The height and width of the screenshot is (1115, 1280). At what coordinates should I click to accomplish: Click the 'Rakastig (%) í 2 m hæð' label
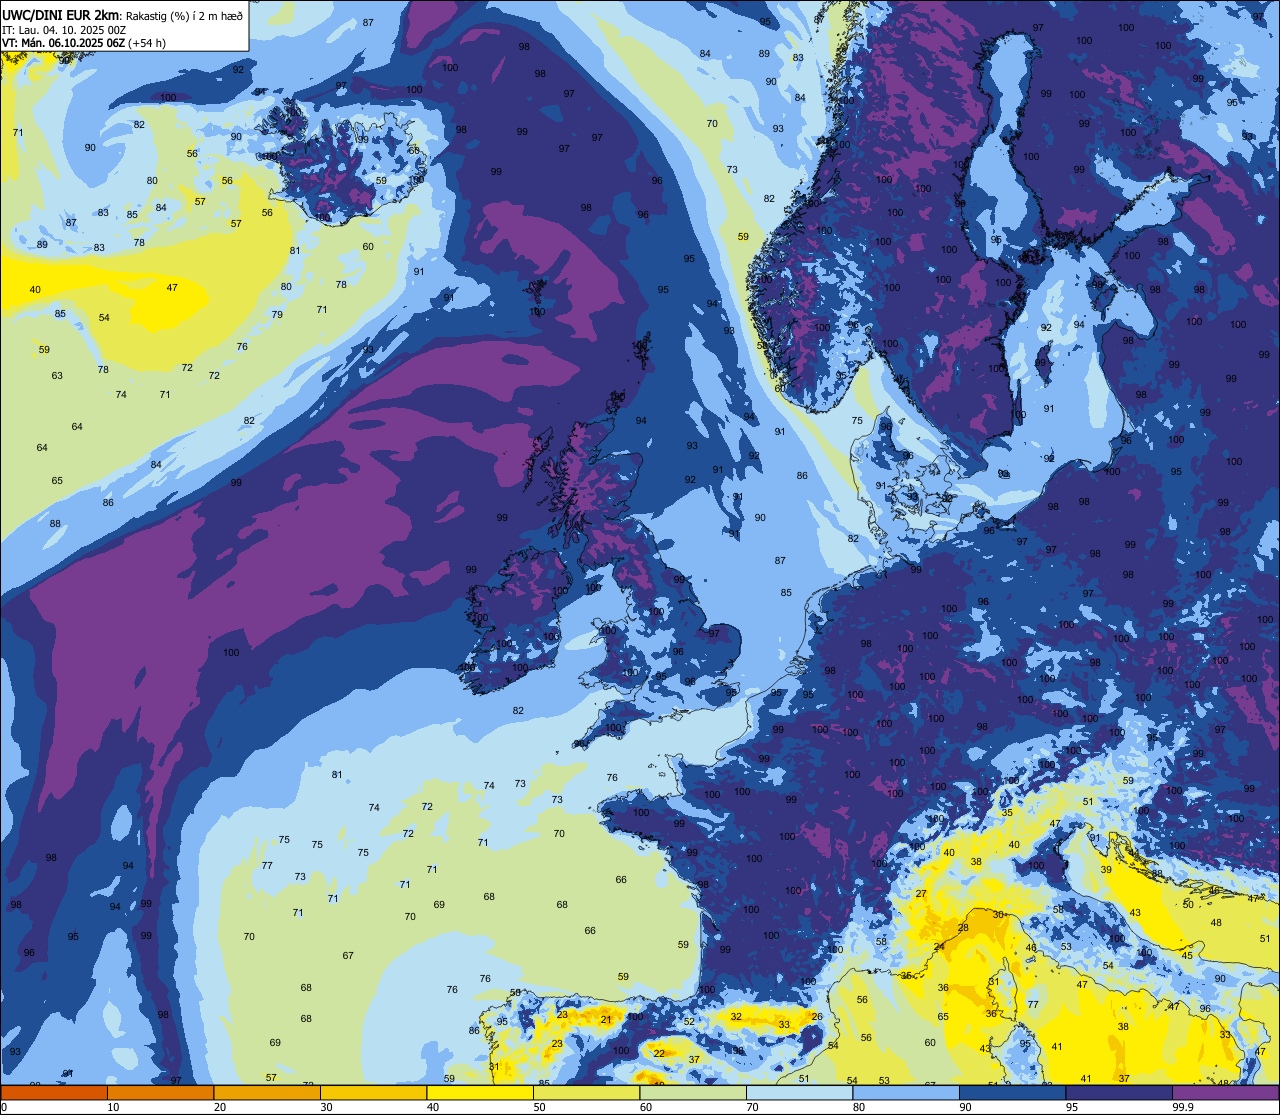tap(184, 16)
